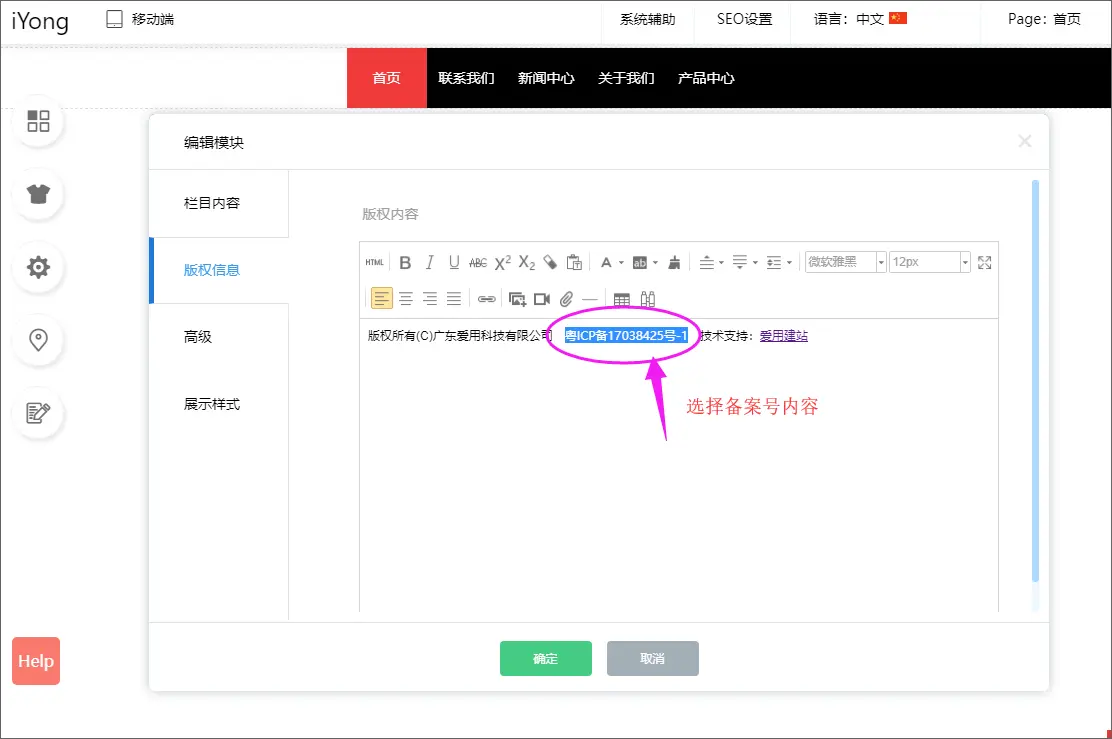Viewport: 1112px width, 739px height.
Task: Open the map pin sidebar icon
Action: point(39,340)
